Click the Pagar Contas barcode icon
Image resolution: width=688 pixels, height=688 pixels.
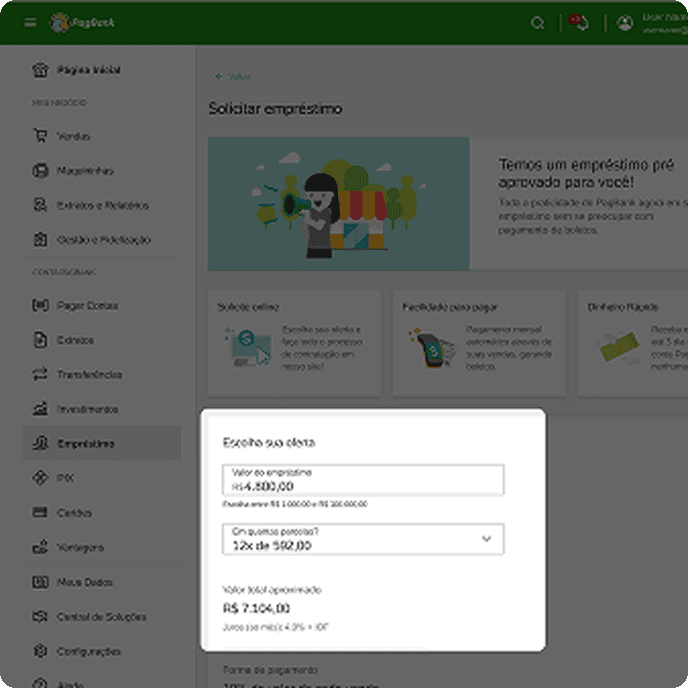point(40,305)
